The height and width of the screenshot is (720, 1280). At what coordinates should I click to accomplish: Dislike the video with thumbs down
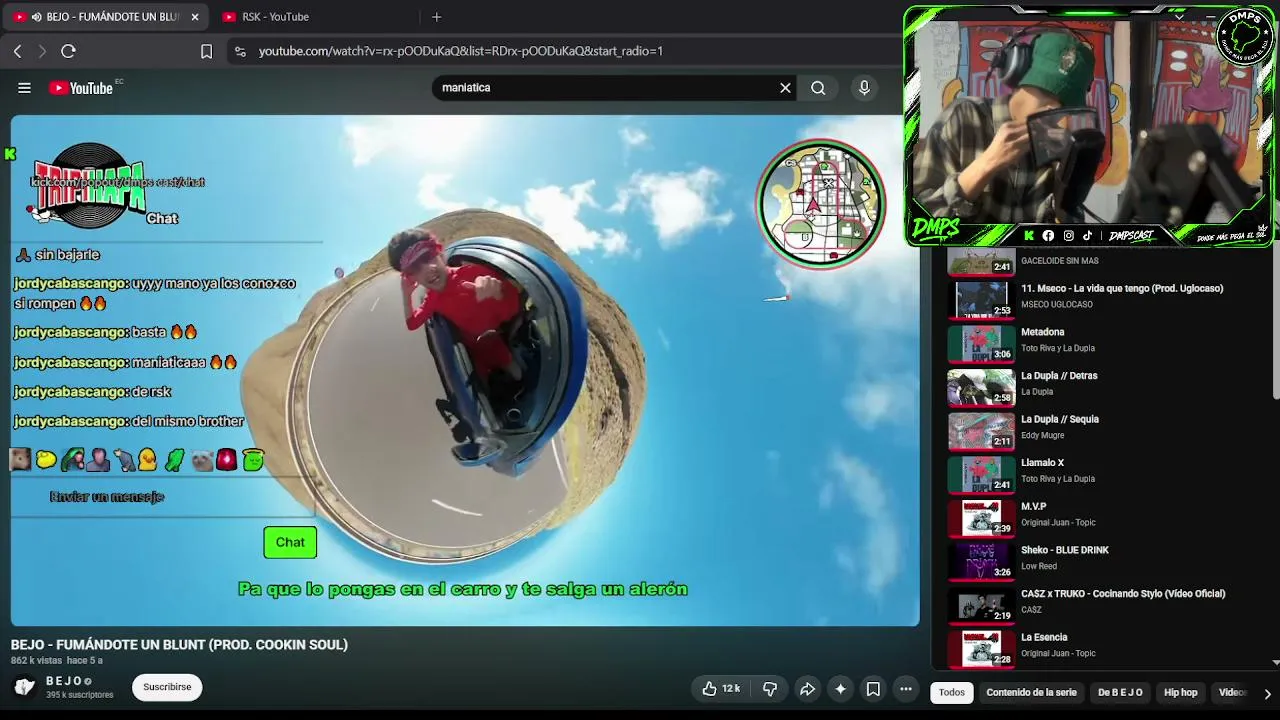coord(770,688)
